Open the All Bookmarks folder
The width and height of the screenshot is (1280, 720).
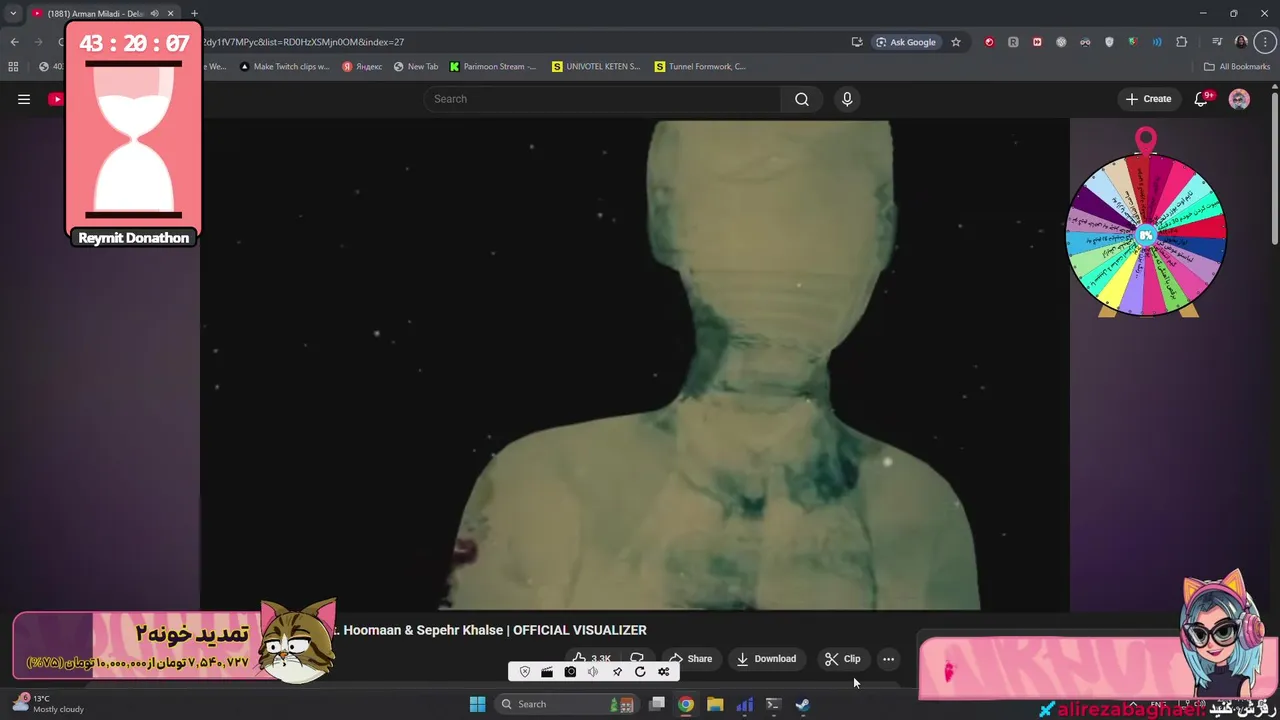click(x=1237, y=67)
